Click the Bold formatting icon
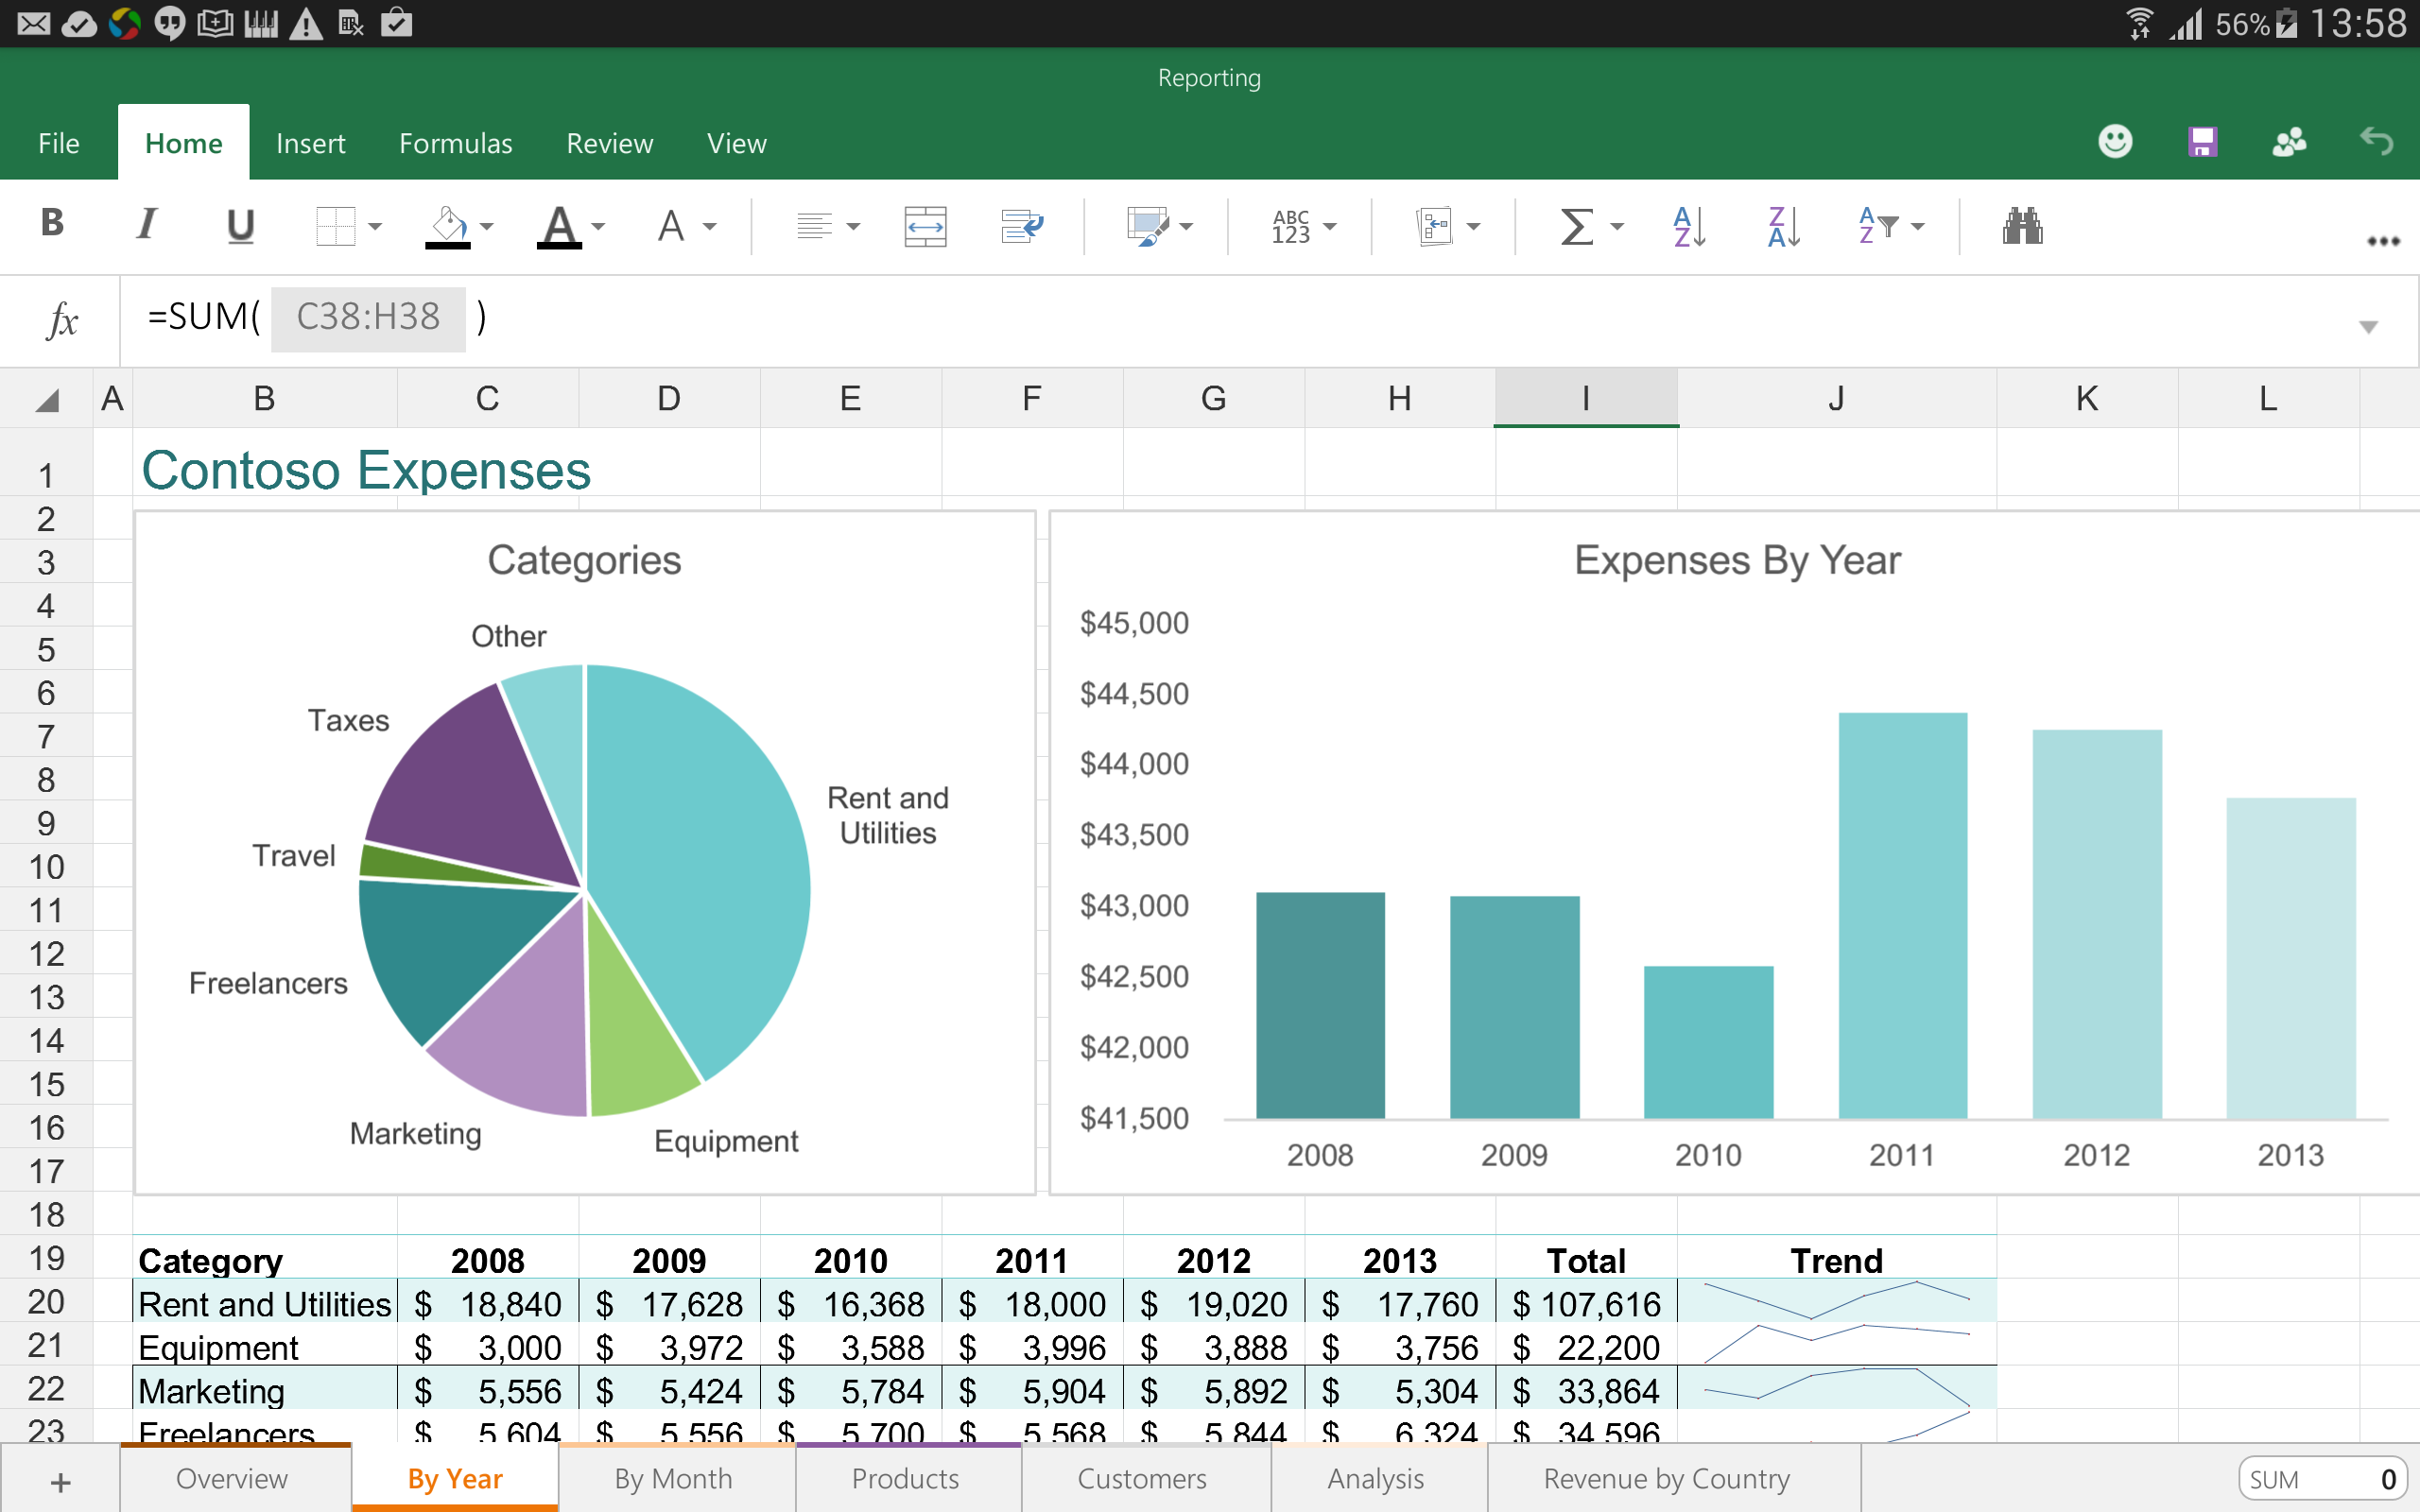Viewport: 2420px width, 1512px height. [52, 225]
